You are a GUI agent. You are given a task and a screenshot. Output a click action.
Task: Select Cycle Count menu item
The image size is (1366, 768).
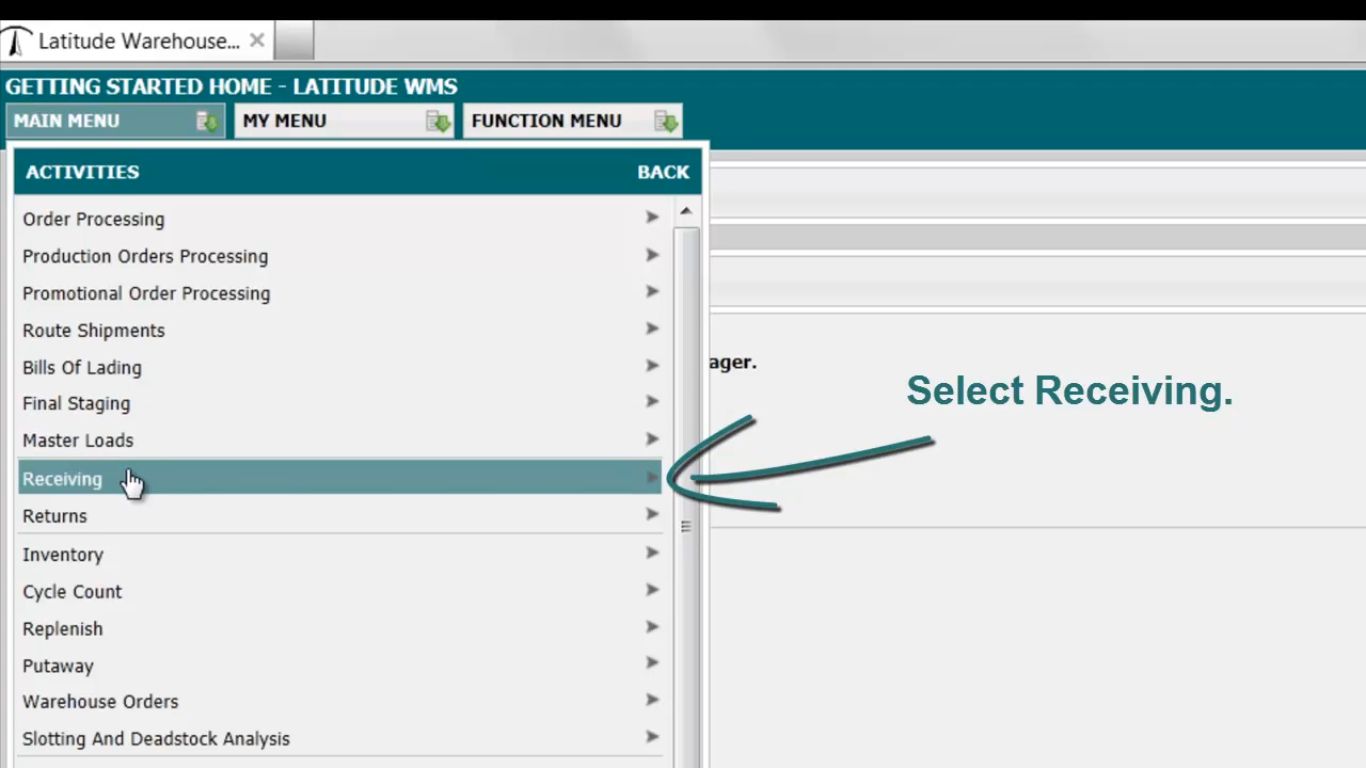coord(340,591)
